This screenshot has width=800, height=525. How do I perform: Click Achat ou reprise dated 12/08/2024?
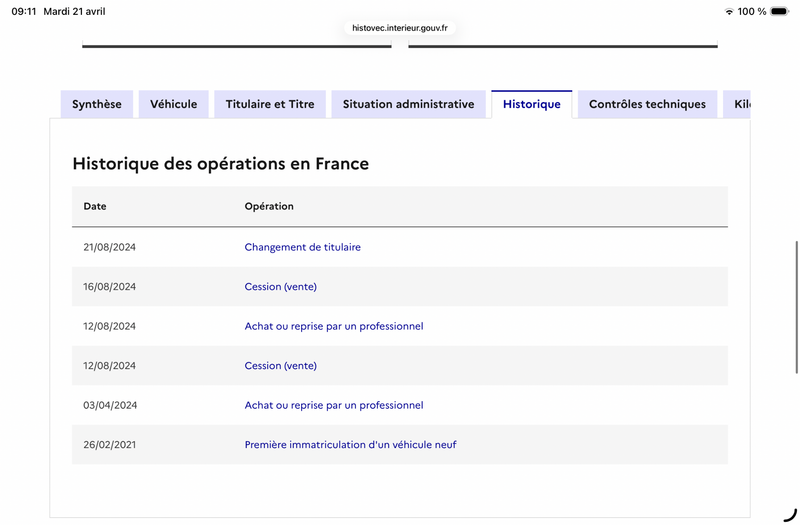pyautogui.click(x=334, y=326)
